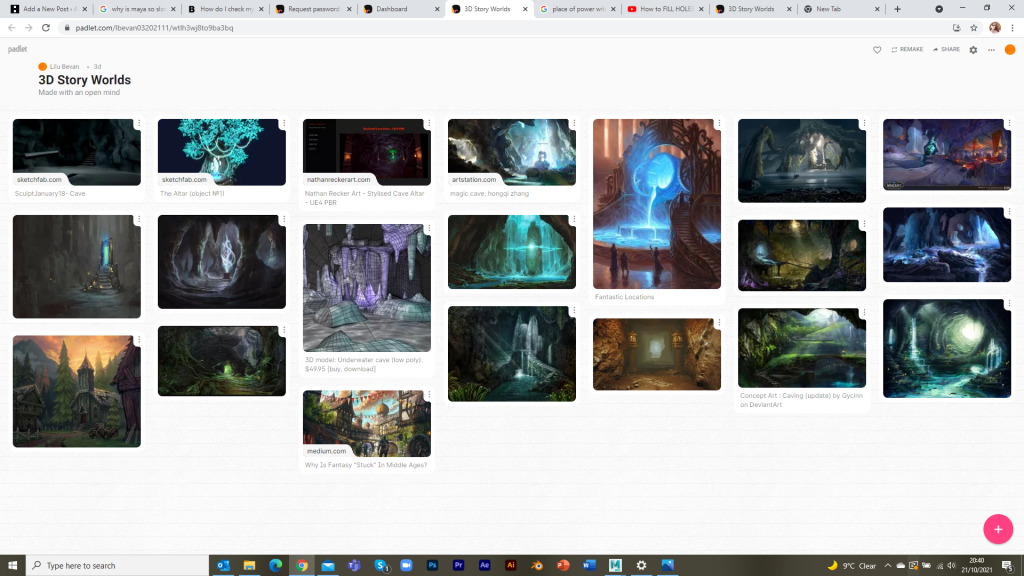Switch to the How to FILL HOLES YouTube tab
Viewport: 1024px width, 576px height.
(665, 9)
